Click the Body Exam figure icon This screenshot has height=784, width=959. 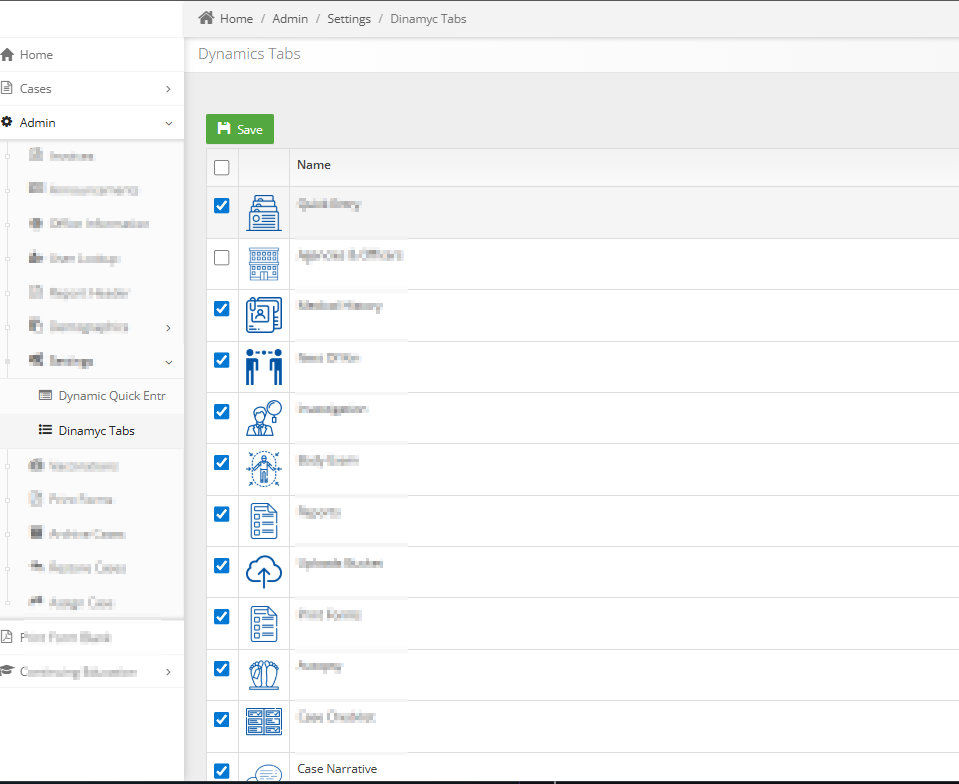[x=263, y=469]
